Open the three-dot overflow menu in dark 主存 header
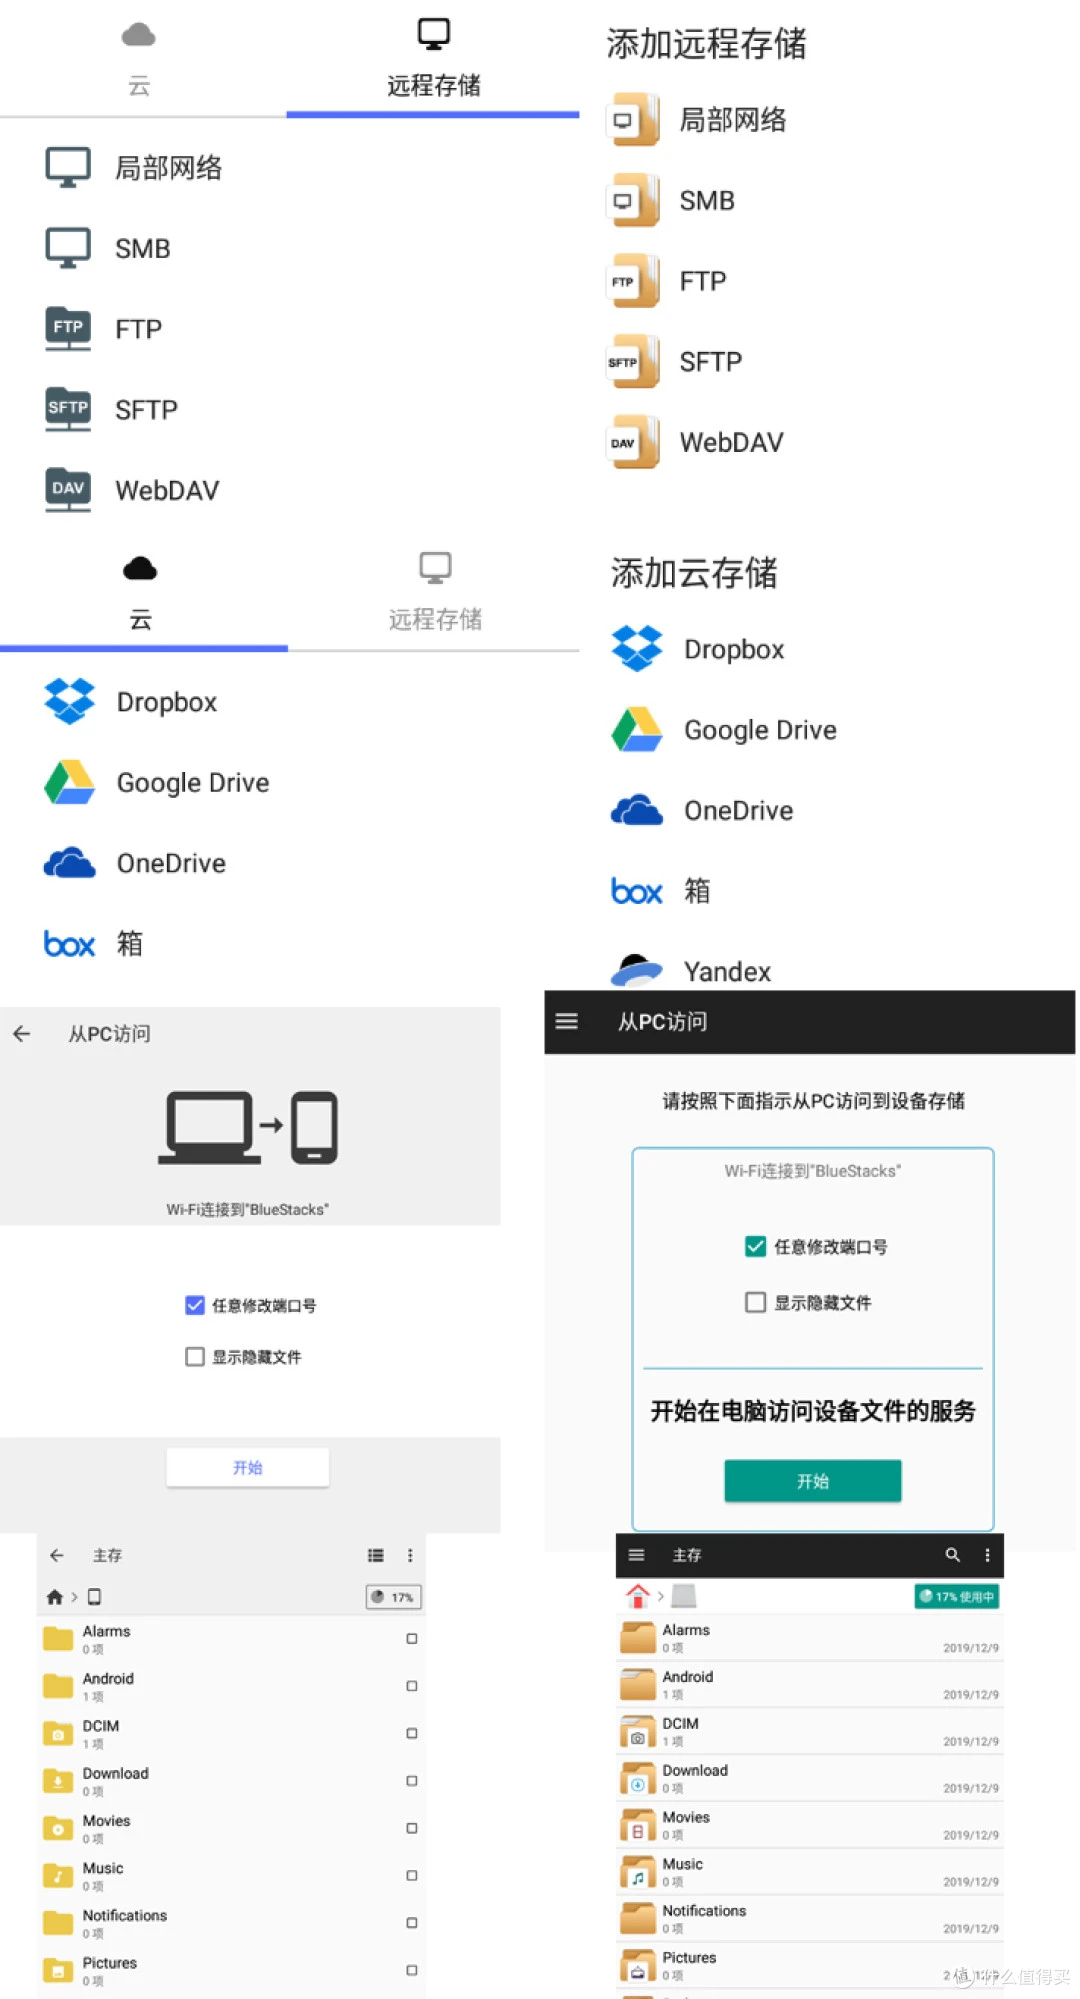 click(x=987, y=1555)
